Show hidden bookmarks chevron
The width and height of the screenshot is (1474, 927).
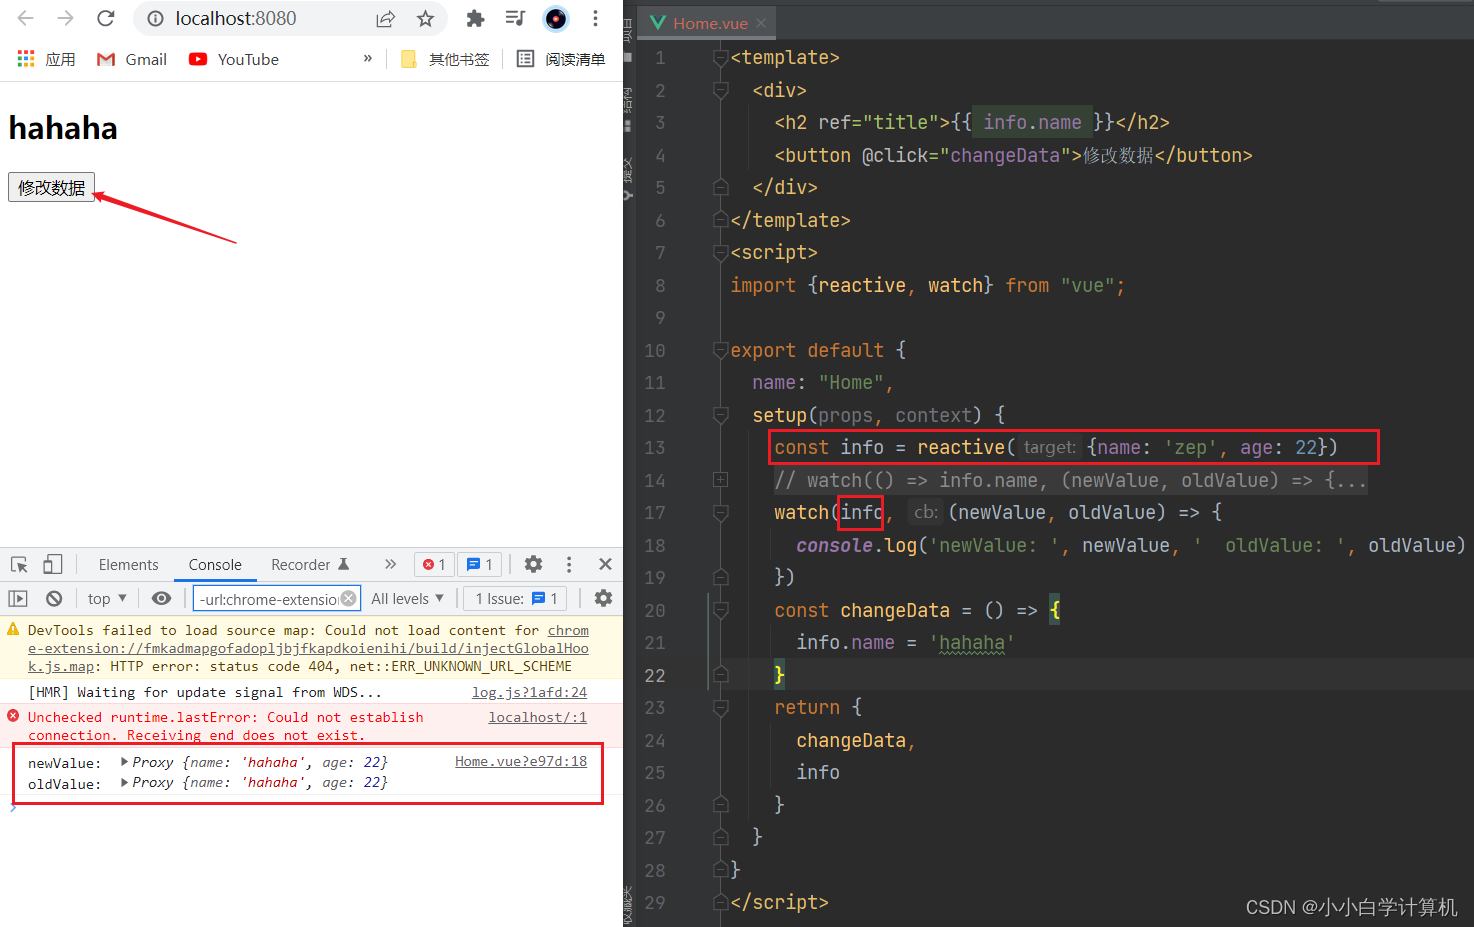[368, 58]
